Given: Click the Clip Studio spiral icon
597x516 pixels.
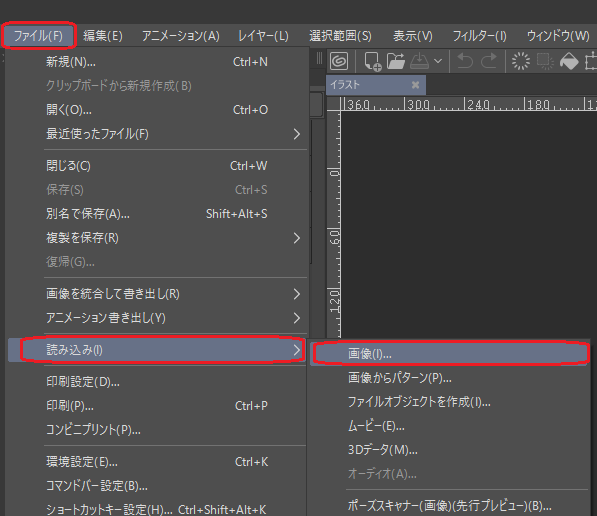Looking at the screenshot, I should pyautogui.click(x=339, y=61).
